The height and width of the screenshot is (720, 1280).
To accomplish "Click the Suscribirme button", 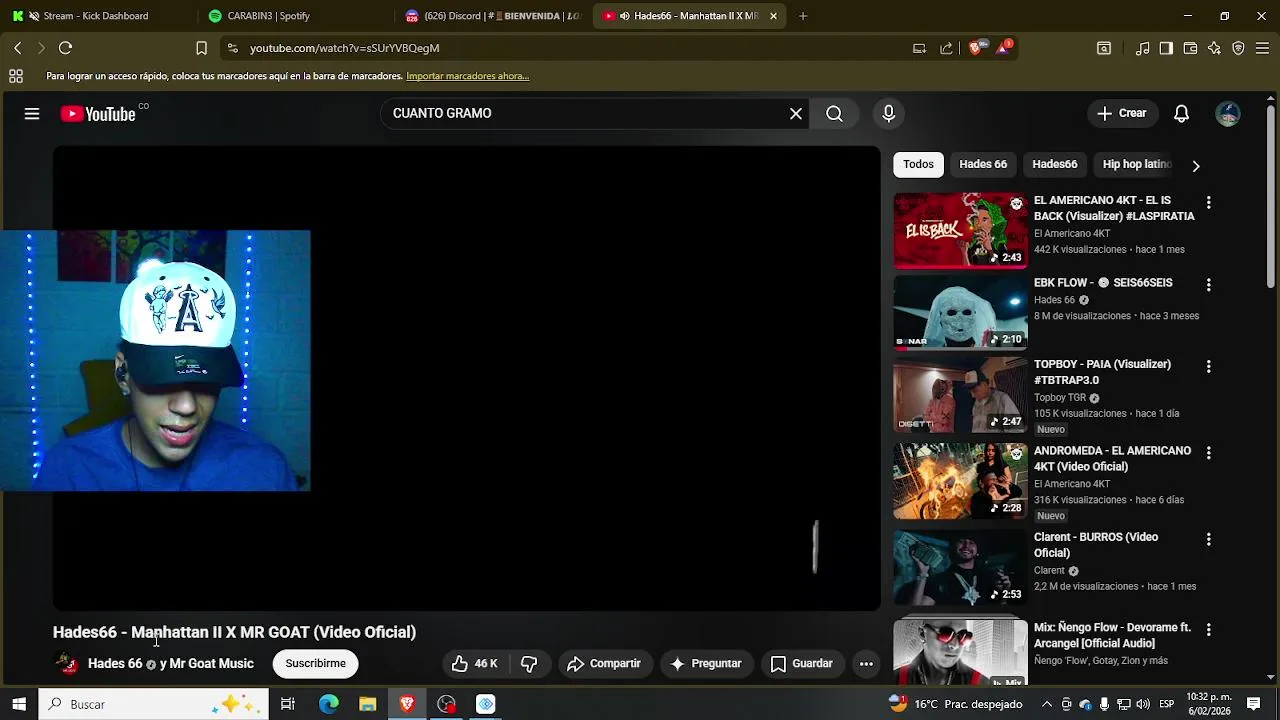I will 315,663.
